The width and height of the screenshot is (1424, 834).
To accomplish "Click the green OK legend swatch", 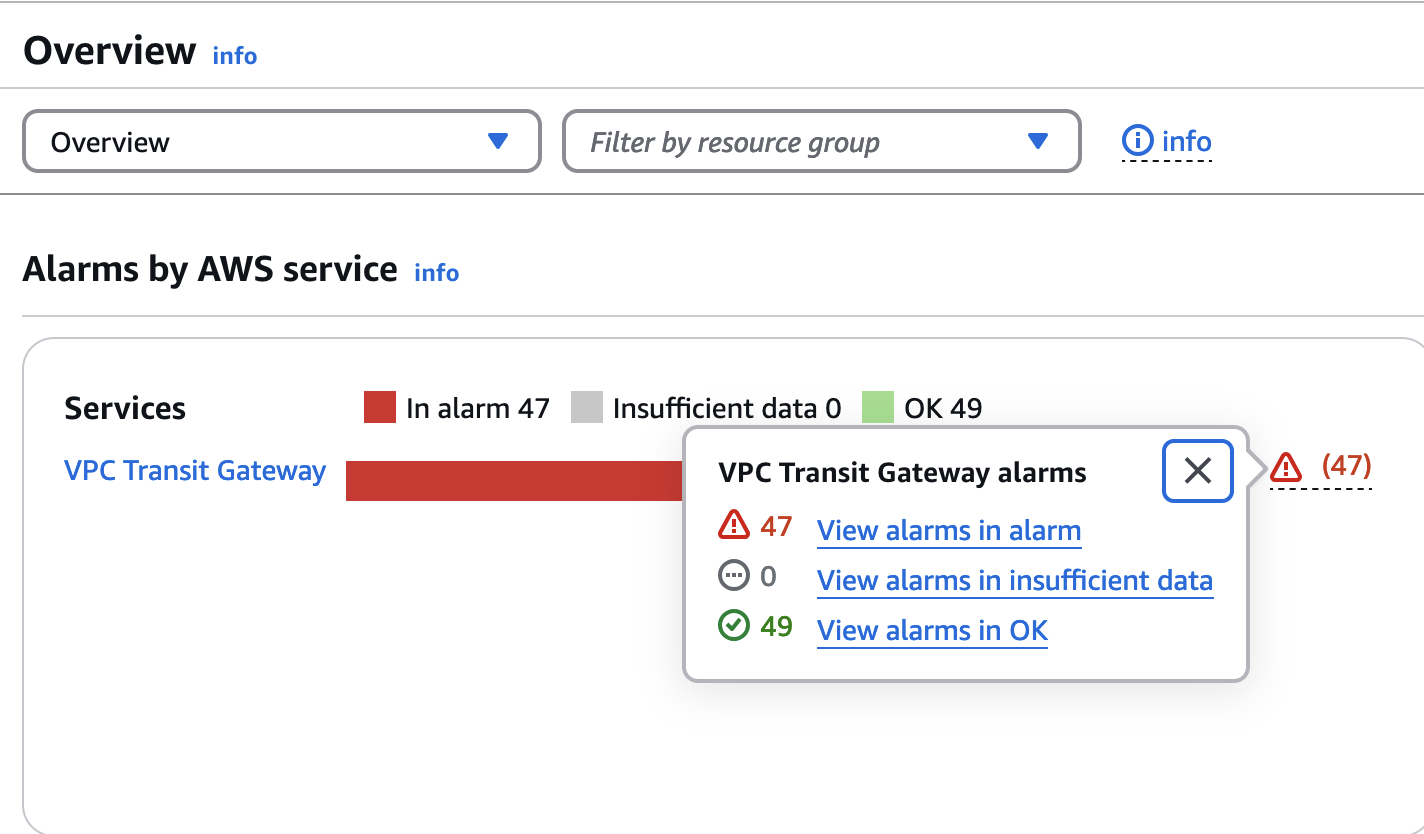I will point(877,408).
